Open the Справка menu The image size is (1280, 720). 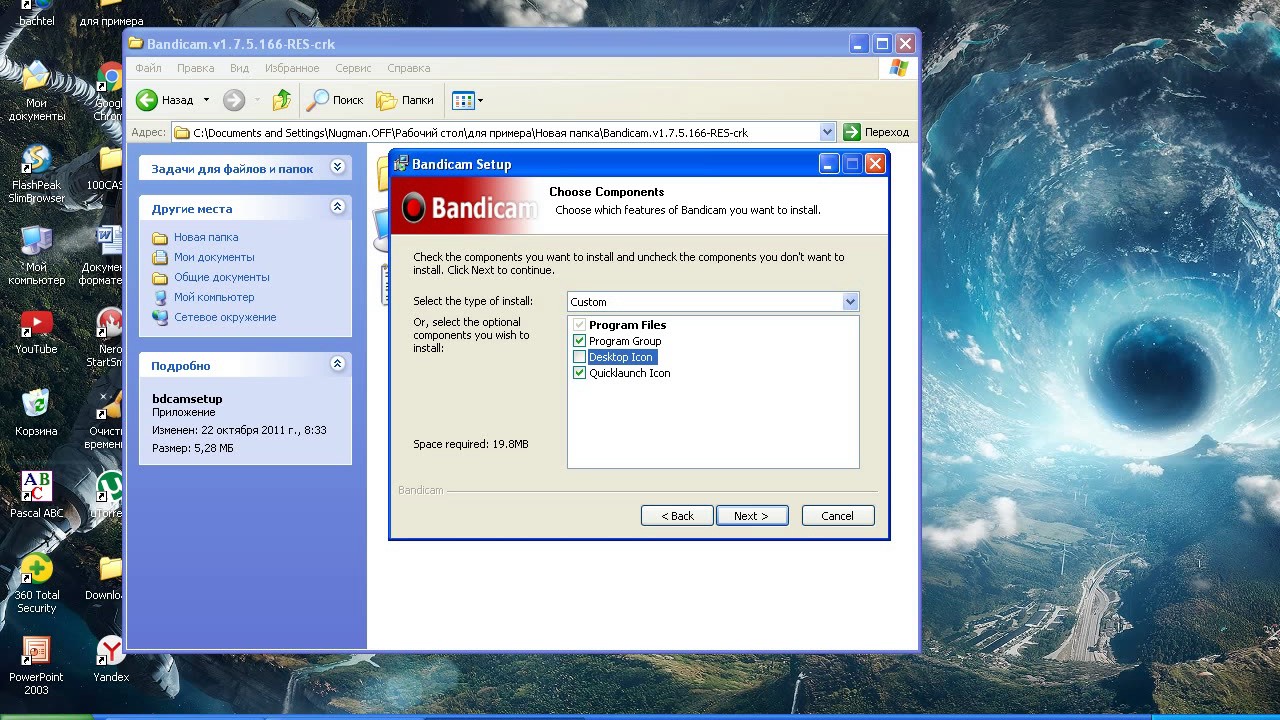coord(408,68)
